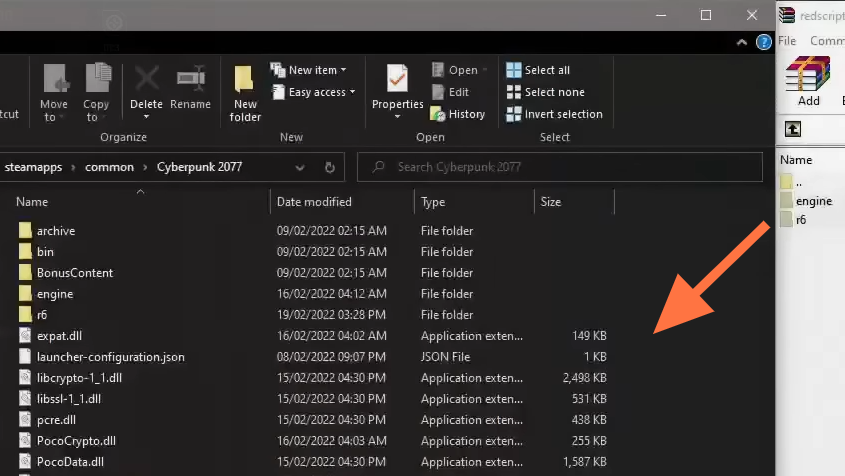Screen dimensions: 845x476
Task: Expand the Delete dropdown arrow
Action: (146, 117)
